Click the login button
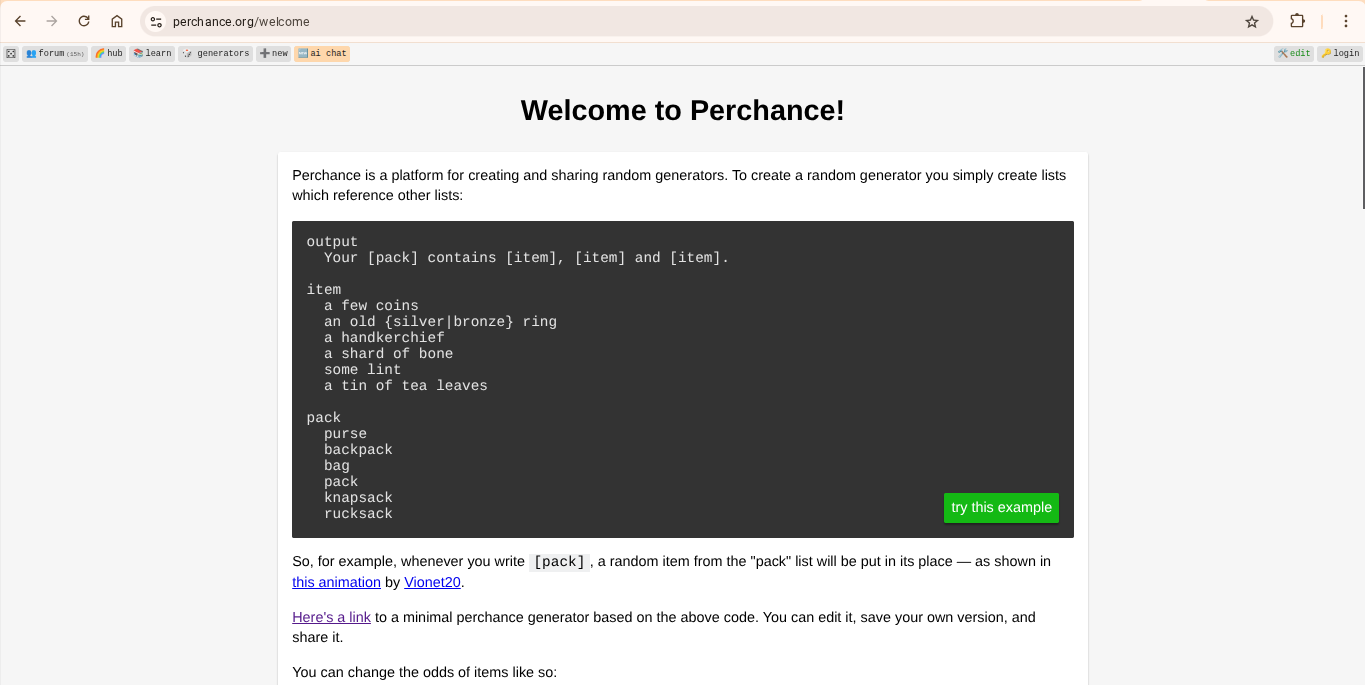The height and width of the screenshot is (685, 1365). (x=1340, y=54)
